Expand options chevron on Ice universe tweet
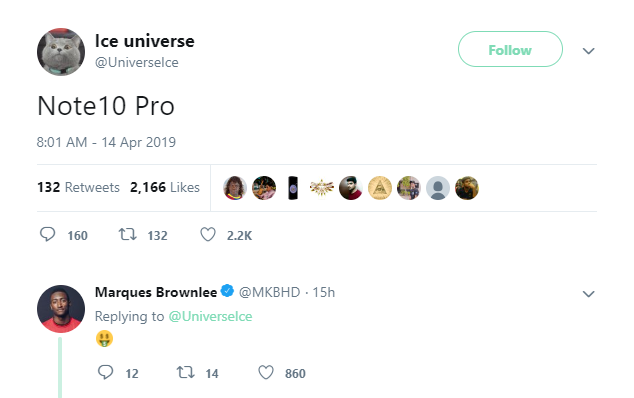Image resolution: width=634 pixels, height=398 pixels. pos(588,51)
